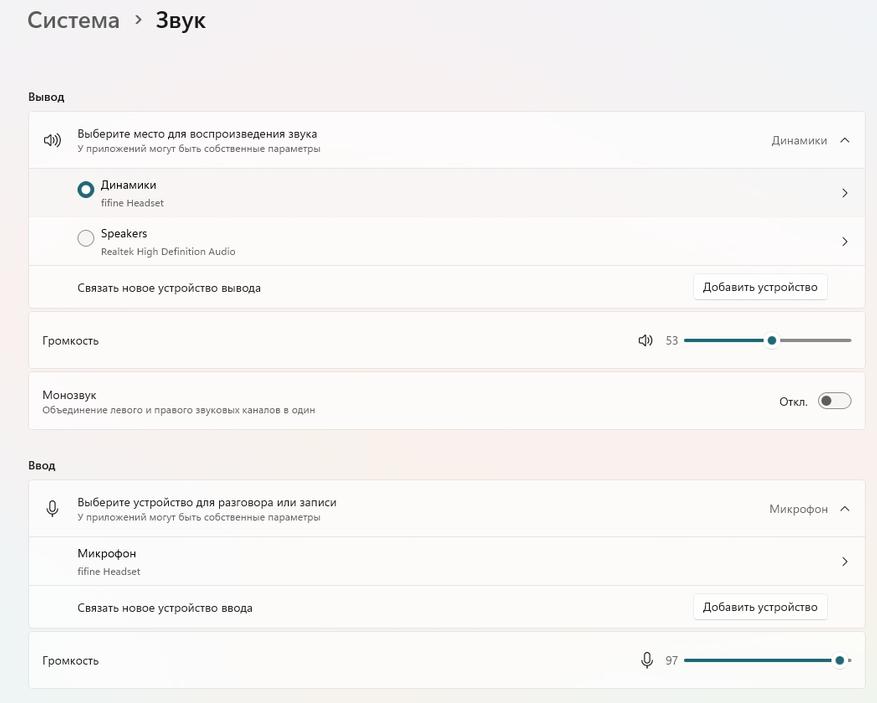This screenshot has width=877, height=703.
Task: Open Динамики fifine Headset properties arrow
Action: [x=844, y=193]
